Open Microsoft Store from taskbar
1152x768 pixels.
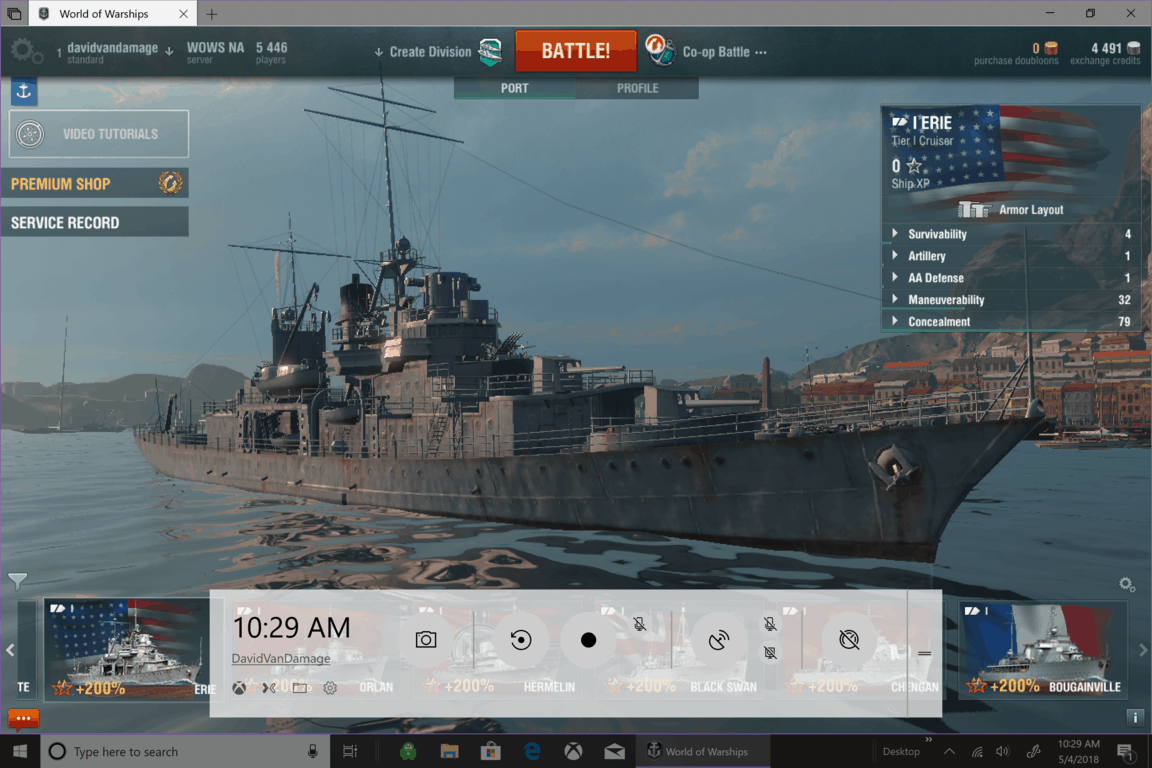click(x=490, y=751)
